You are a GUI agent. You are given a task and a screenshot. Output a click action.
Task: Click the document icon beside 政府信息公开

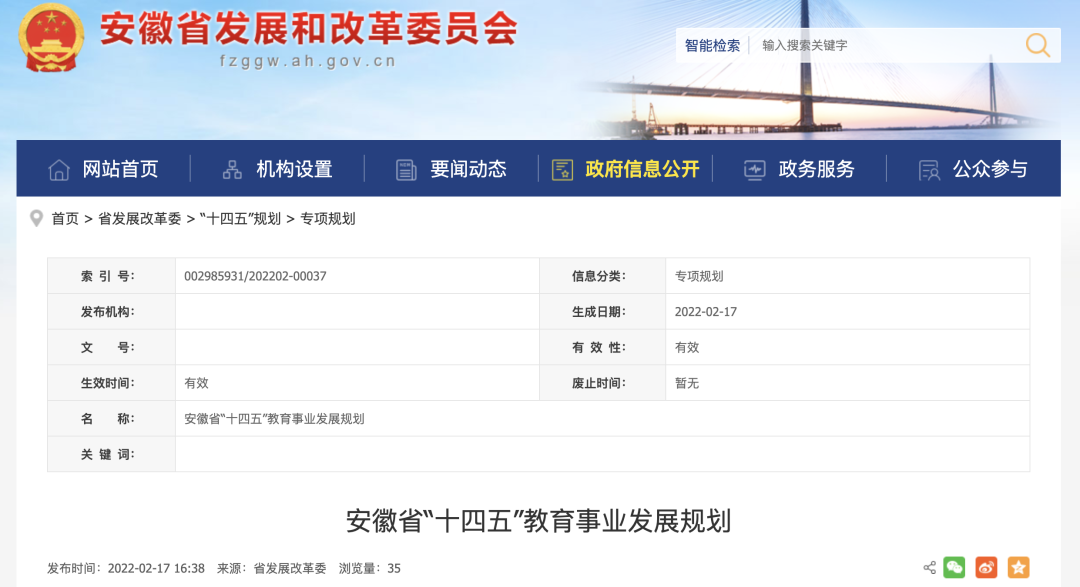(560, 168)
